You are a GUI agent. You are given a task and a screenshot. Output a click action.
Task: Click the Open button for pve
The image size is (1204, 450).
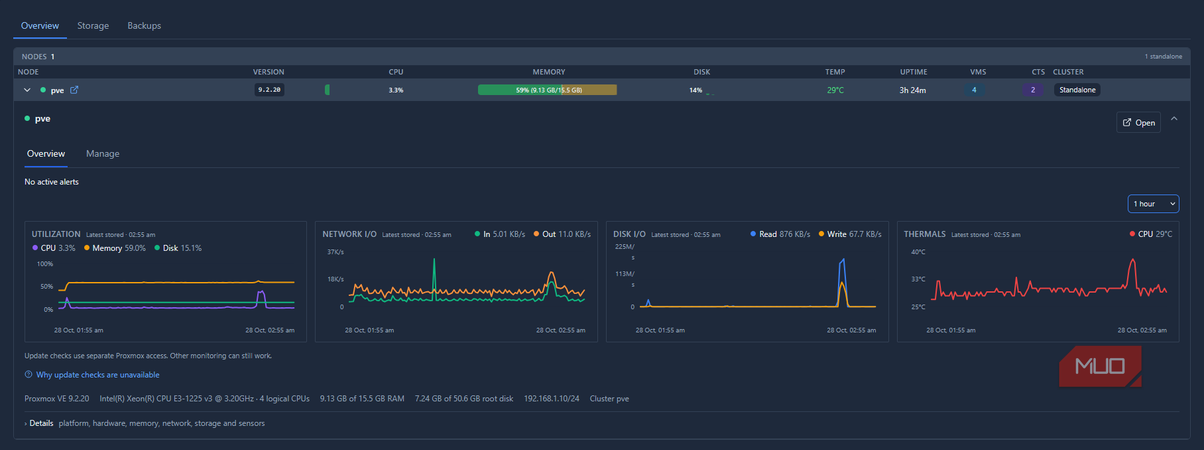tap(1139, 122)
